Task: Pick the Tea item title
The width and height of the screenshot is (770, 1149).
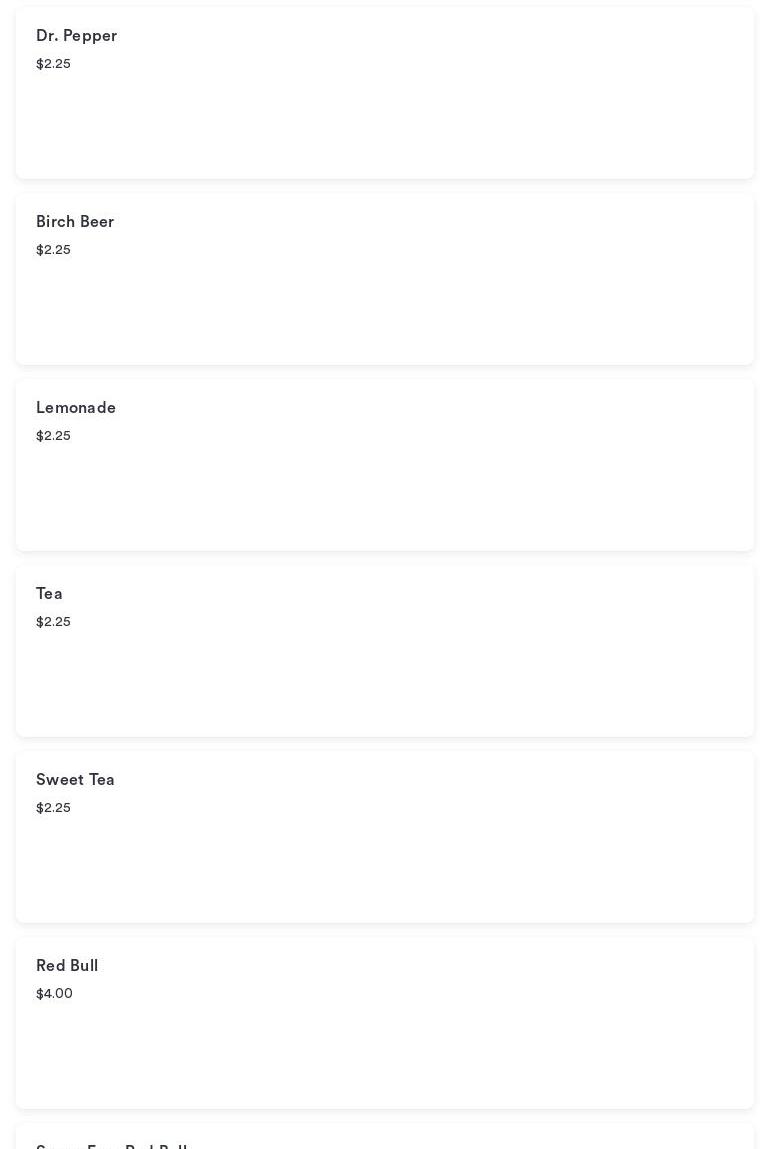Action: coord(49,594)
